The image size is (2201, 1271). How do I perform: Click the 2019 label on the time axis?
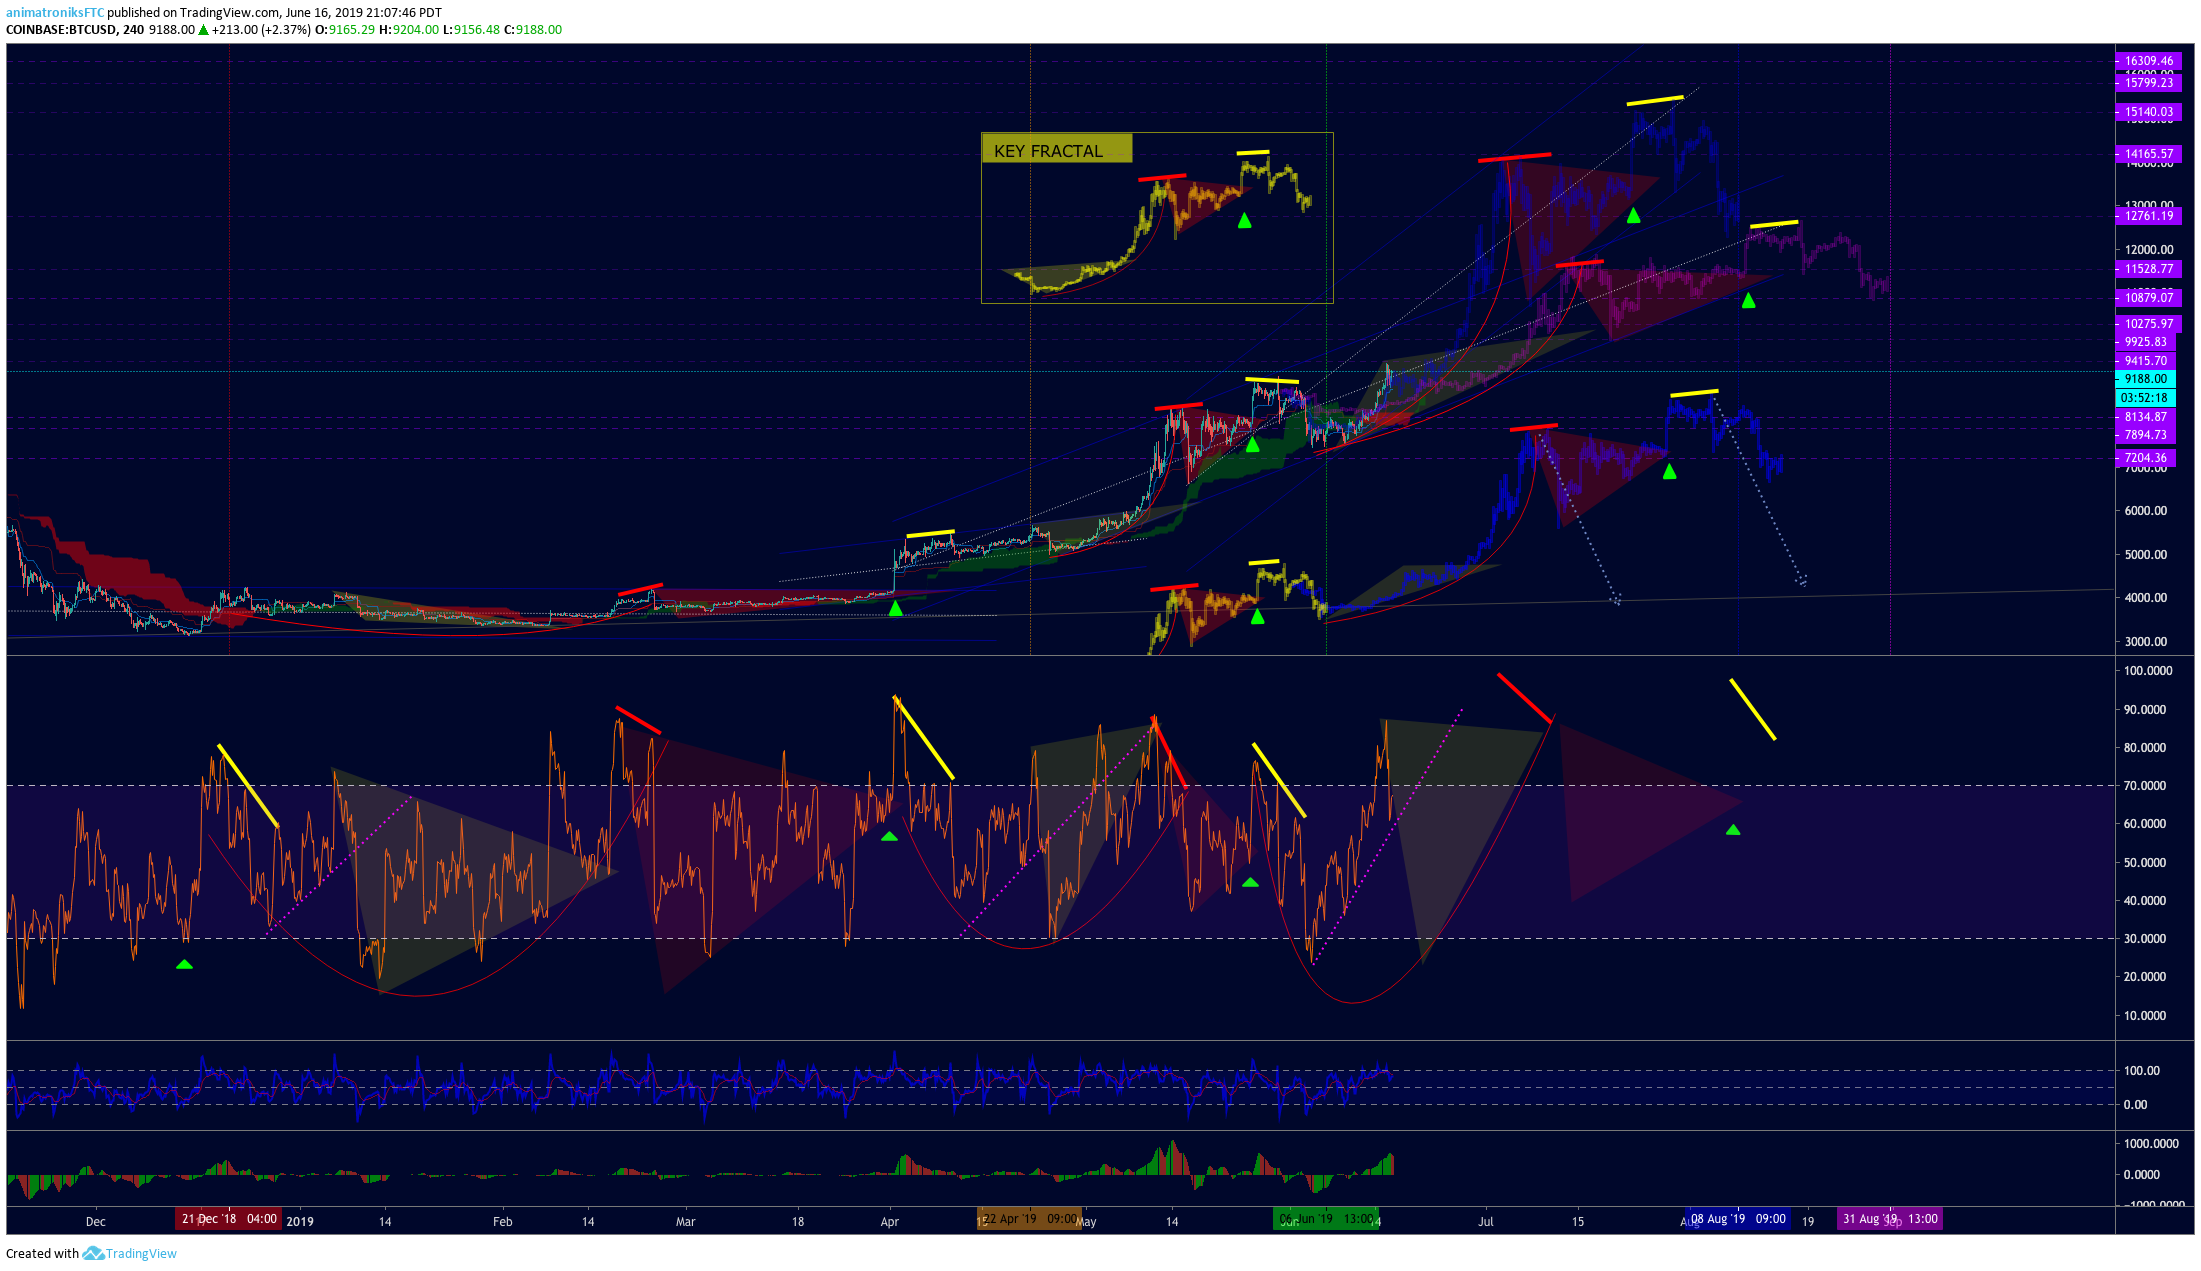(300, 1222)
